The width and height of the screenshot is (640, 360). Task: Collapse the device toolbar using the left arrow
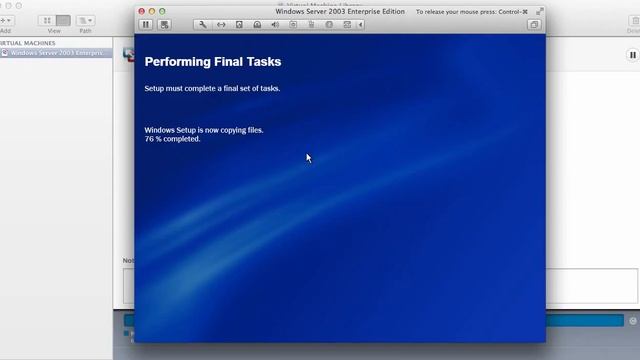[360, 24]
